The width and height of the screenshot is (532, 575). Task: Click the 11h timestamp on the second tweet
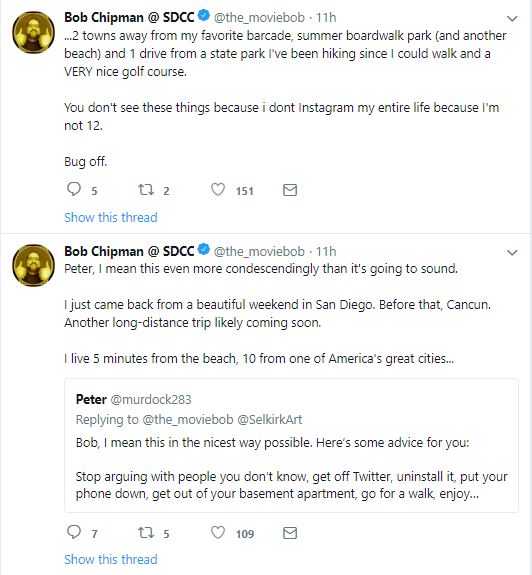(x=326, y=251)
